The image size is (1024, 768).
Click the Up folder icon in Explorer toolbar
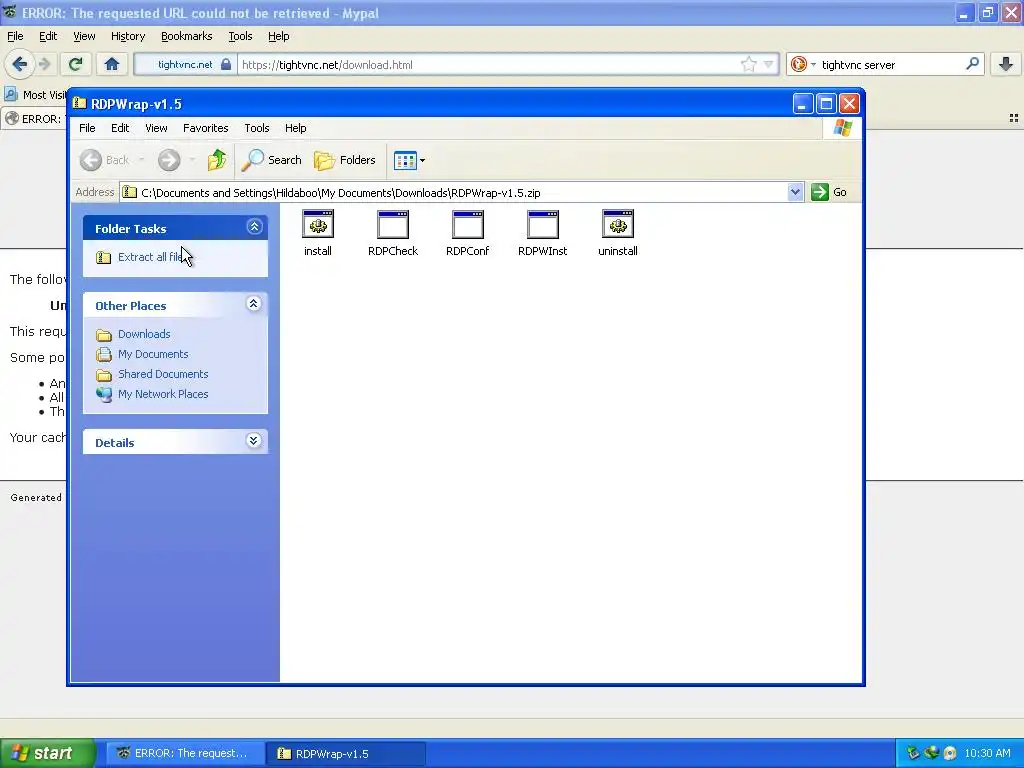[x=217, y=160]
